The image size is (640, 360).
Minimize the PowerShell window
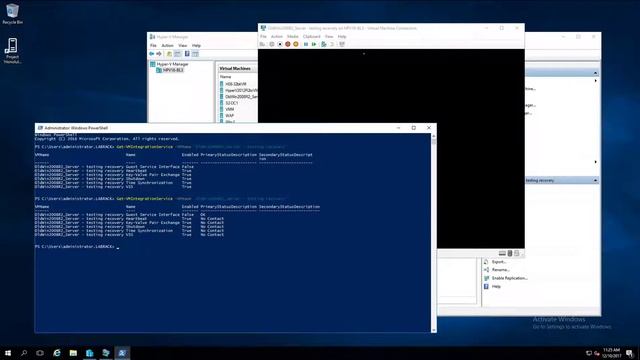coord(398,128)
